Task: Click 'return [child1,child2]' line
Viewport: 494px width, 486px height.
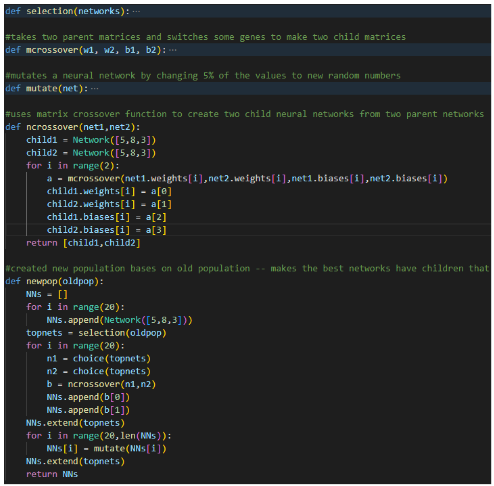Action: [83, 243]
